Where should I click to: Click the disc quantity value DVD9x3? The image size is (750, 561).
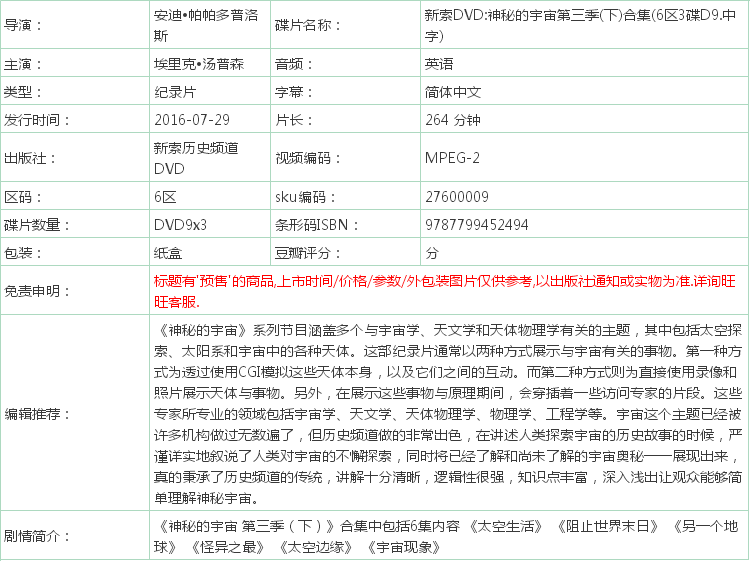pyautogui.click(x=180, y=225)
